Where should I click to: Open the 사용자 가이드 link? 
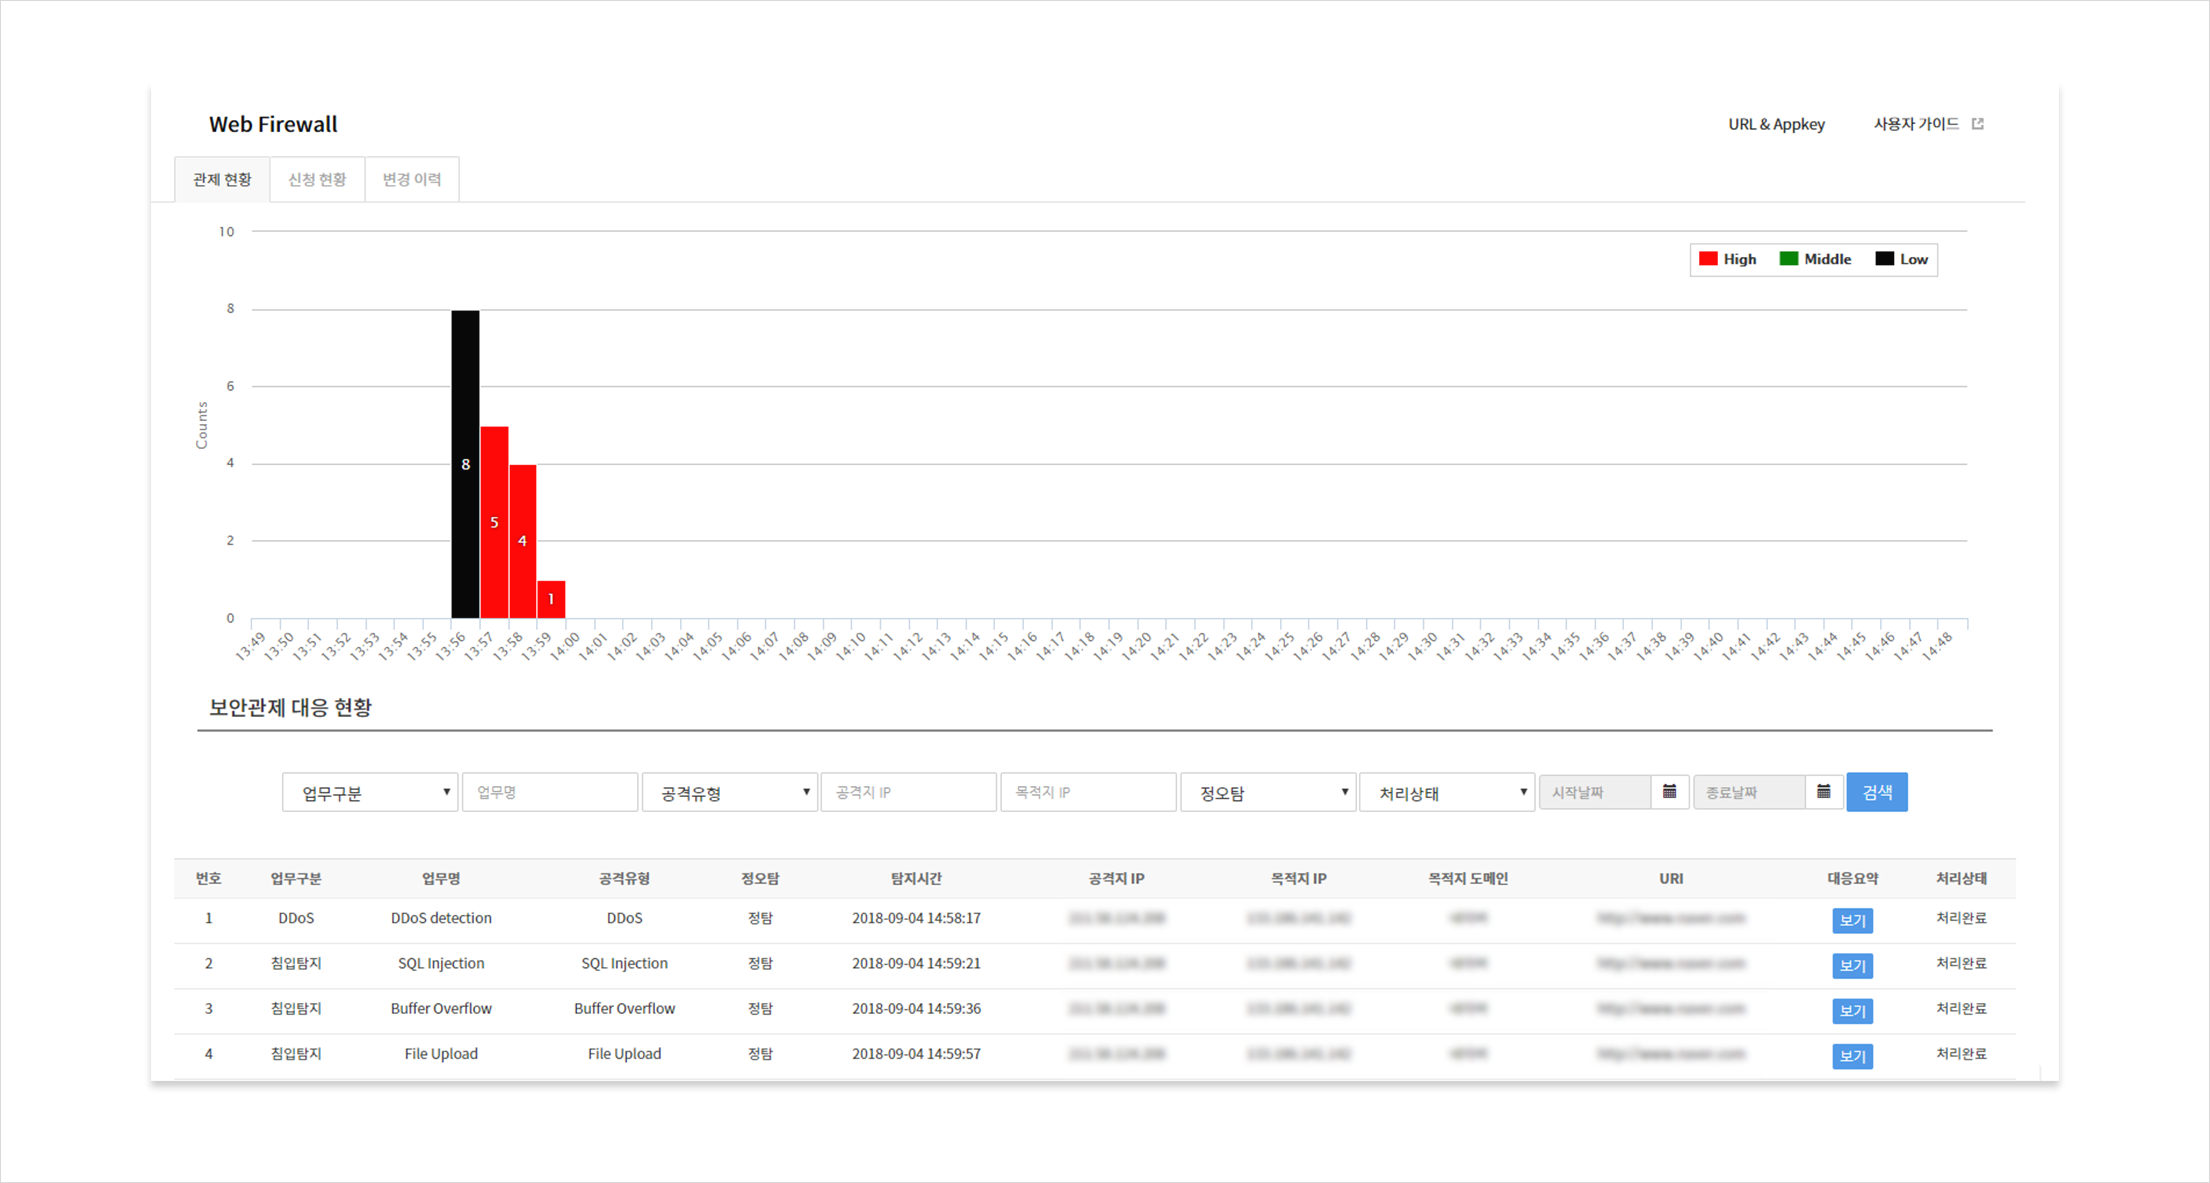click(x=1916, y=124)
